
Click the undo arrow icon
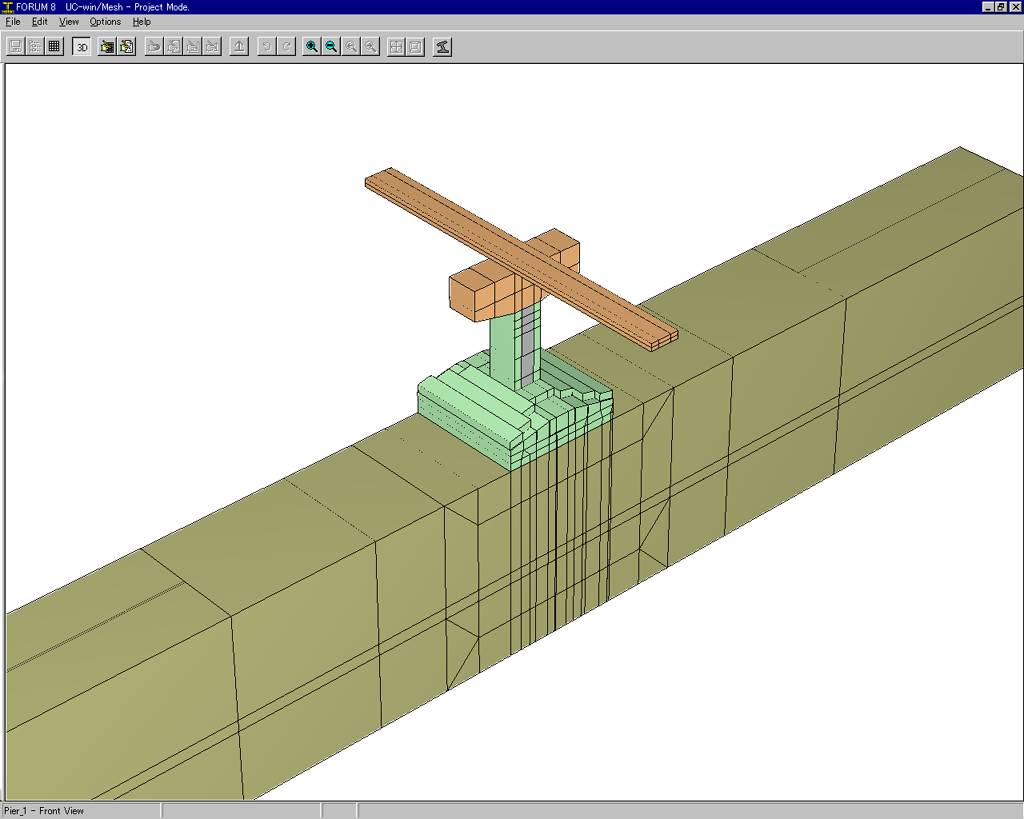(x=267, y=46)
